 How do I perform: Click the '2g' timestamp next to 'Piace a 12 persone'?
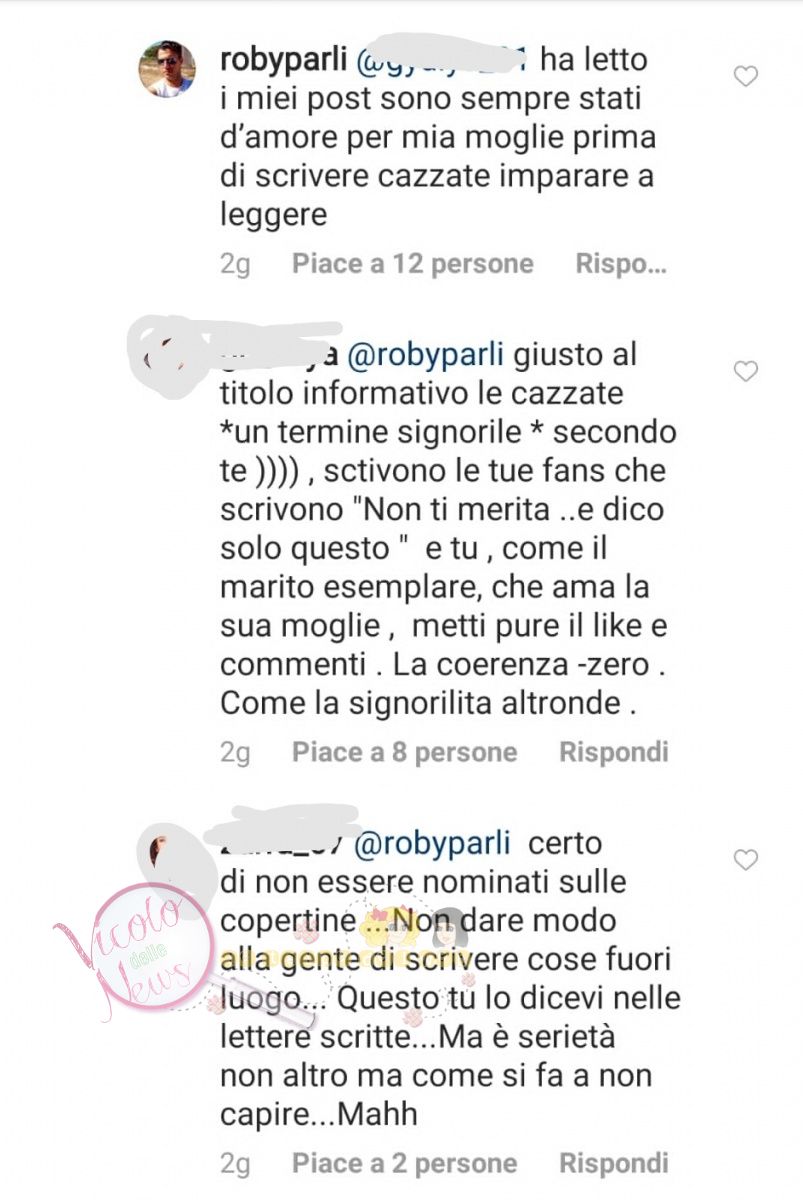[236, 264]
